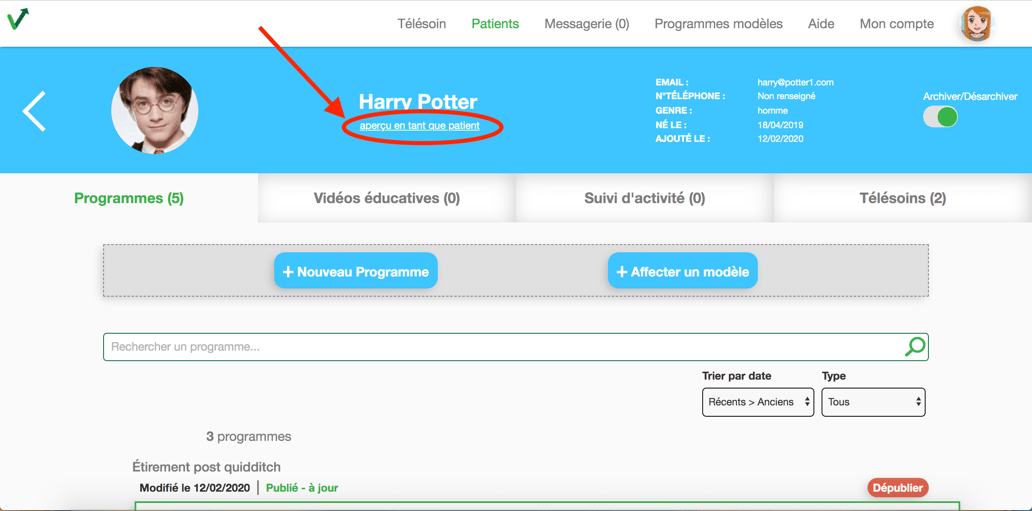Click the Non renseigné phone value
This screenshot has height=511, width=1032.
(x=787, y=96)
